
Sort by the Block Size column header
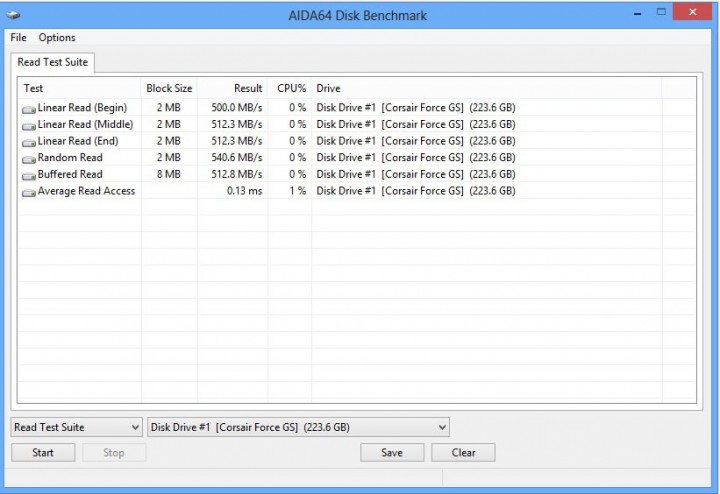coord(169,88)
